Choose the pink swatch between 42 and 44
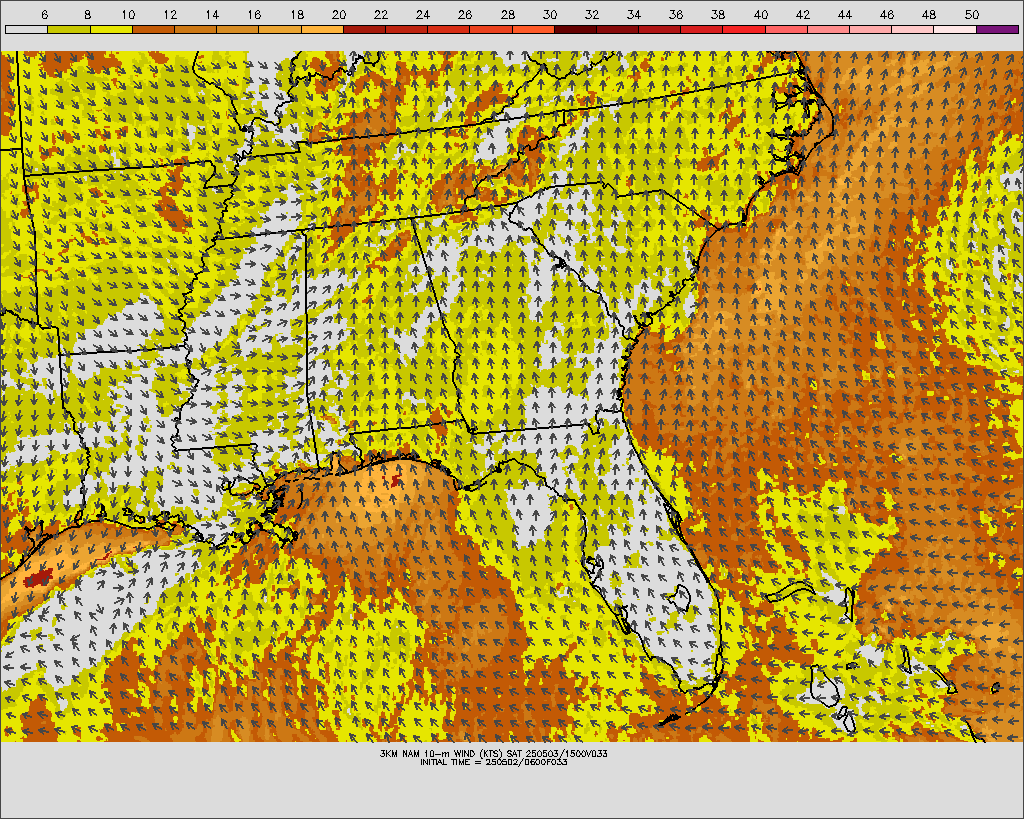 pyautogui.click(x=829, y=29)
